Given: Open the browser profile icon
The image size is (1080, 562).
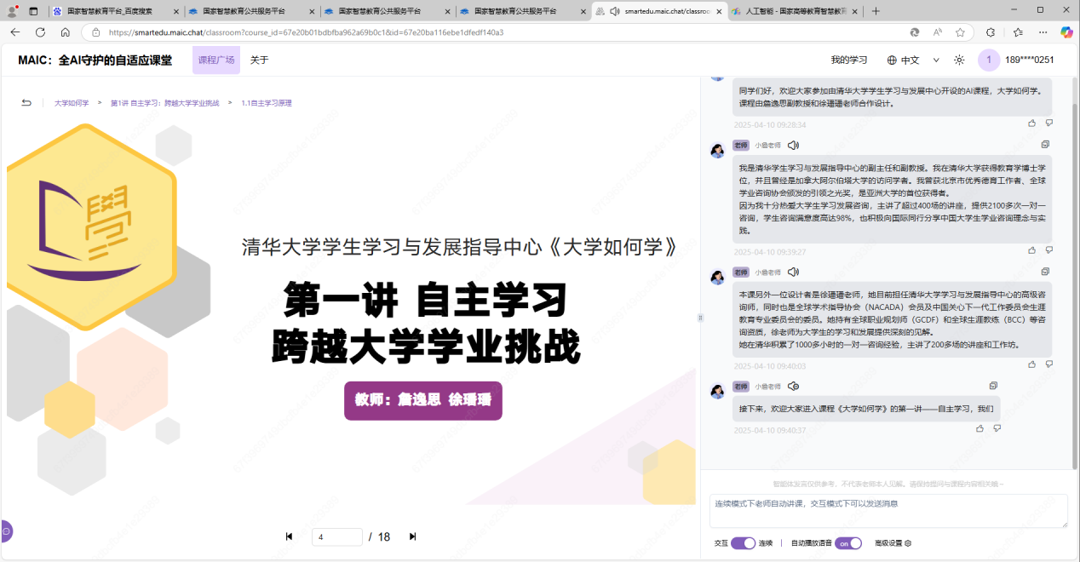Looking at the screenshot, I should coord(12,11).
